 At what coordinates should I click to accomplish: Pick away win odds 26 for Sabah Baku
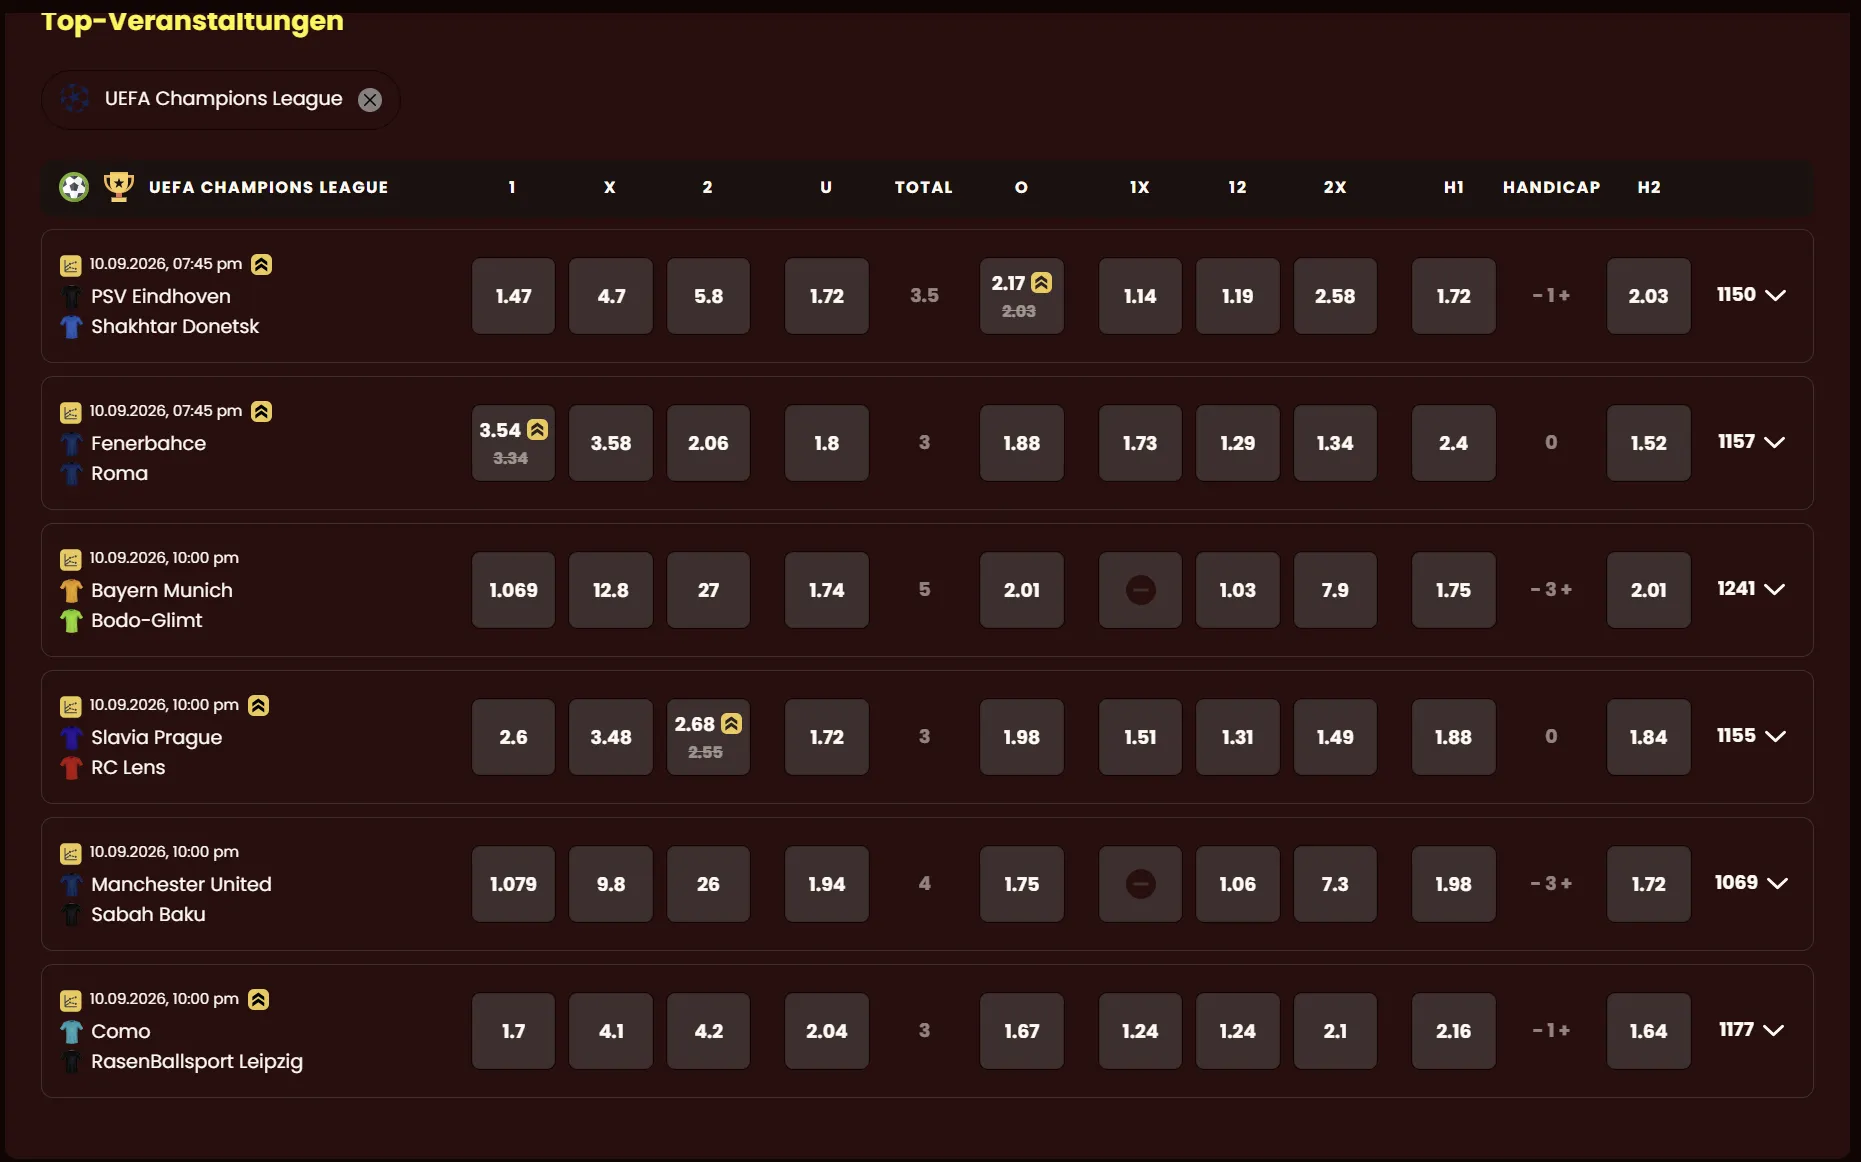708,884
